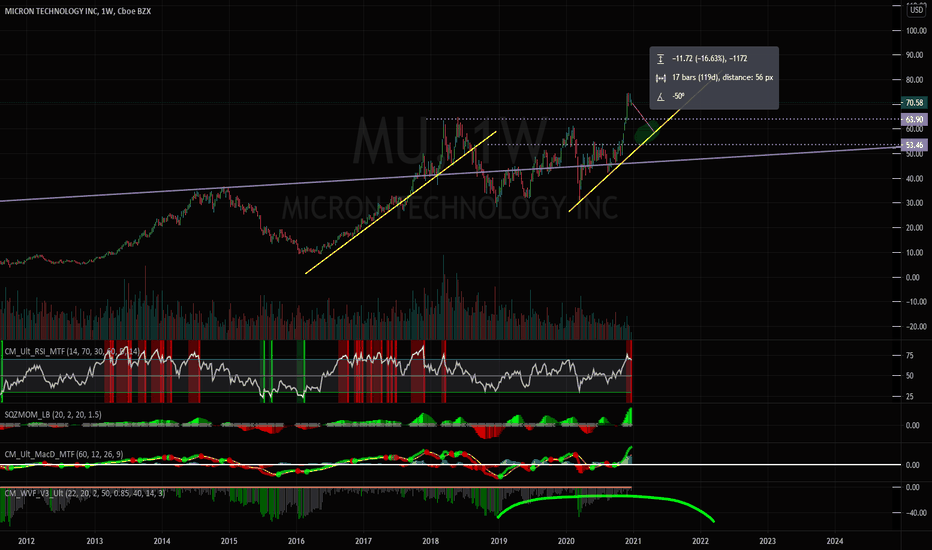Click the 40.00 price scale label
Screen dimensions: 932x550
[x=914, y=178]
